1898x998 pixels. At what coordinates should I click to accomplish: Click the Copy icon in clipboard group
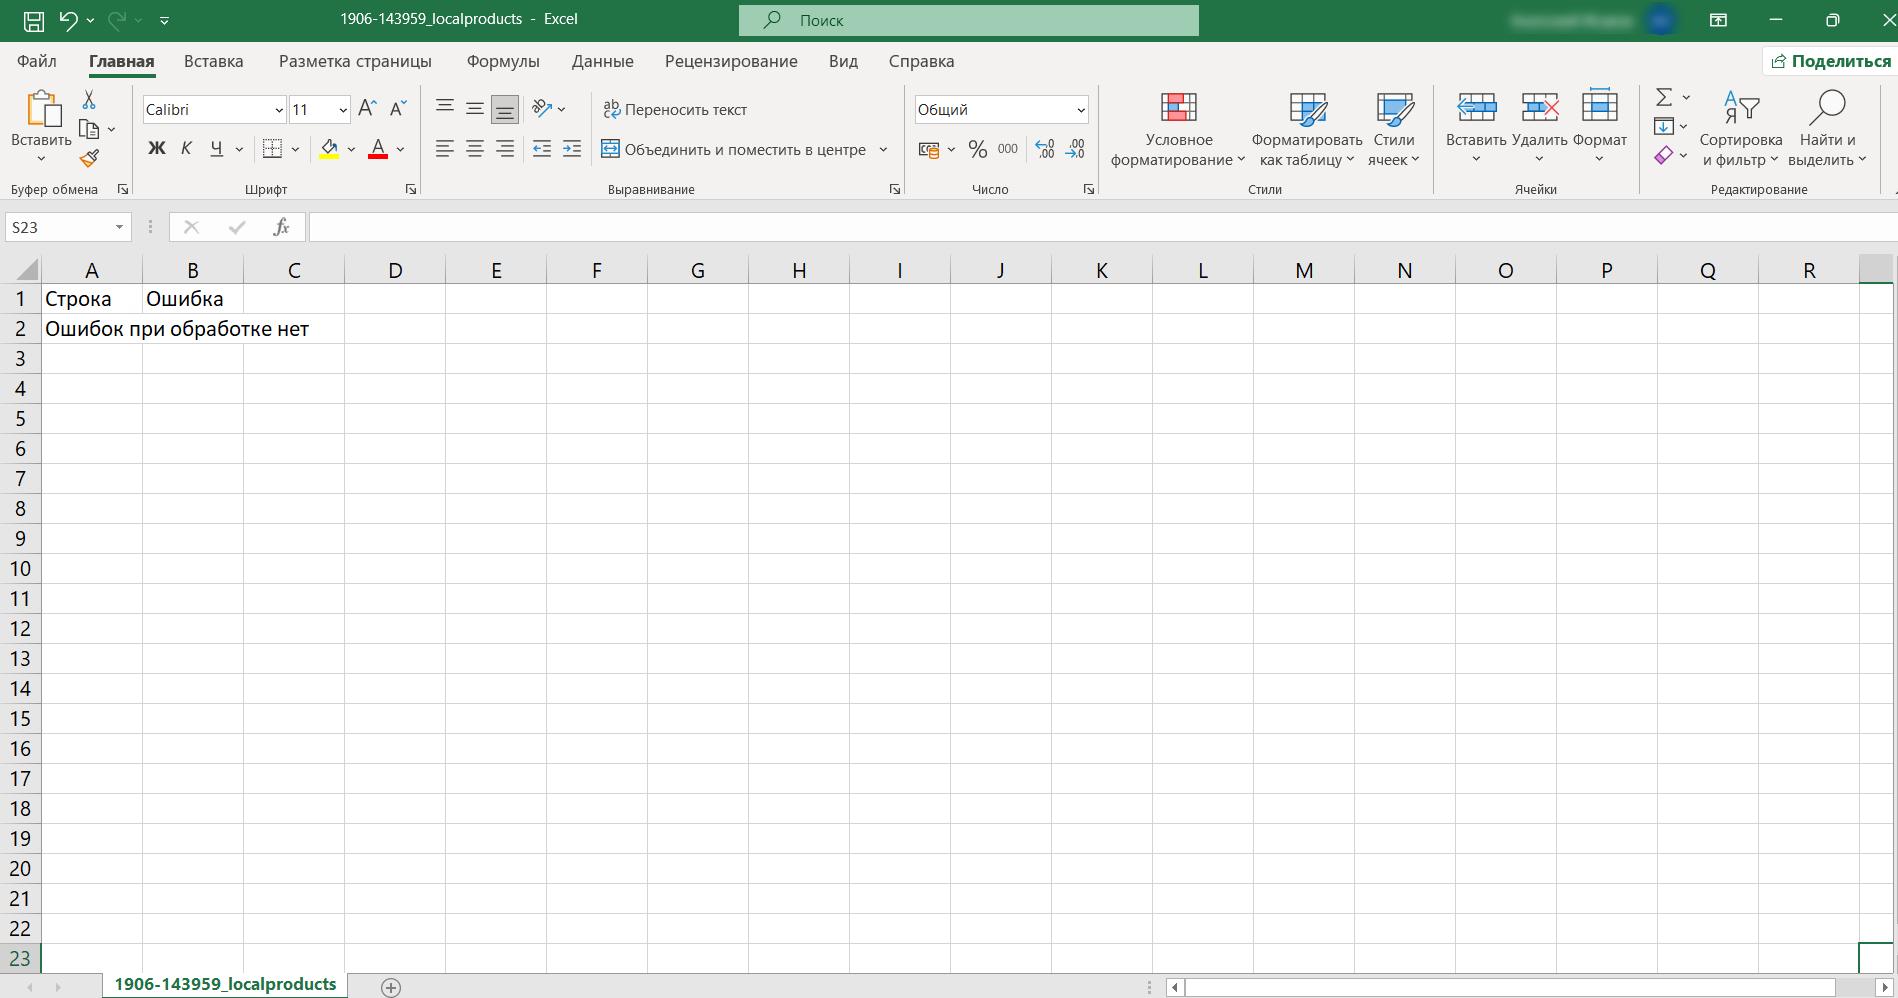(89, 130)
